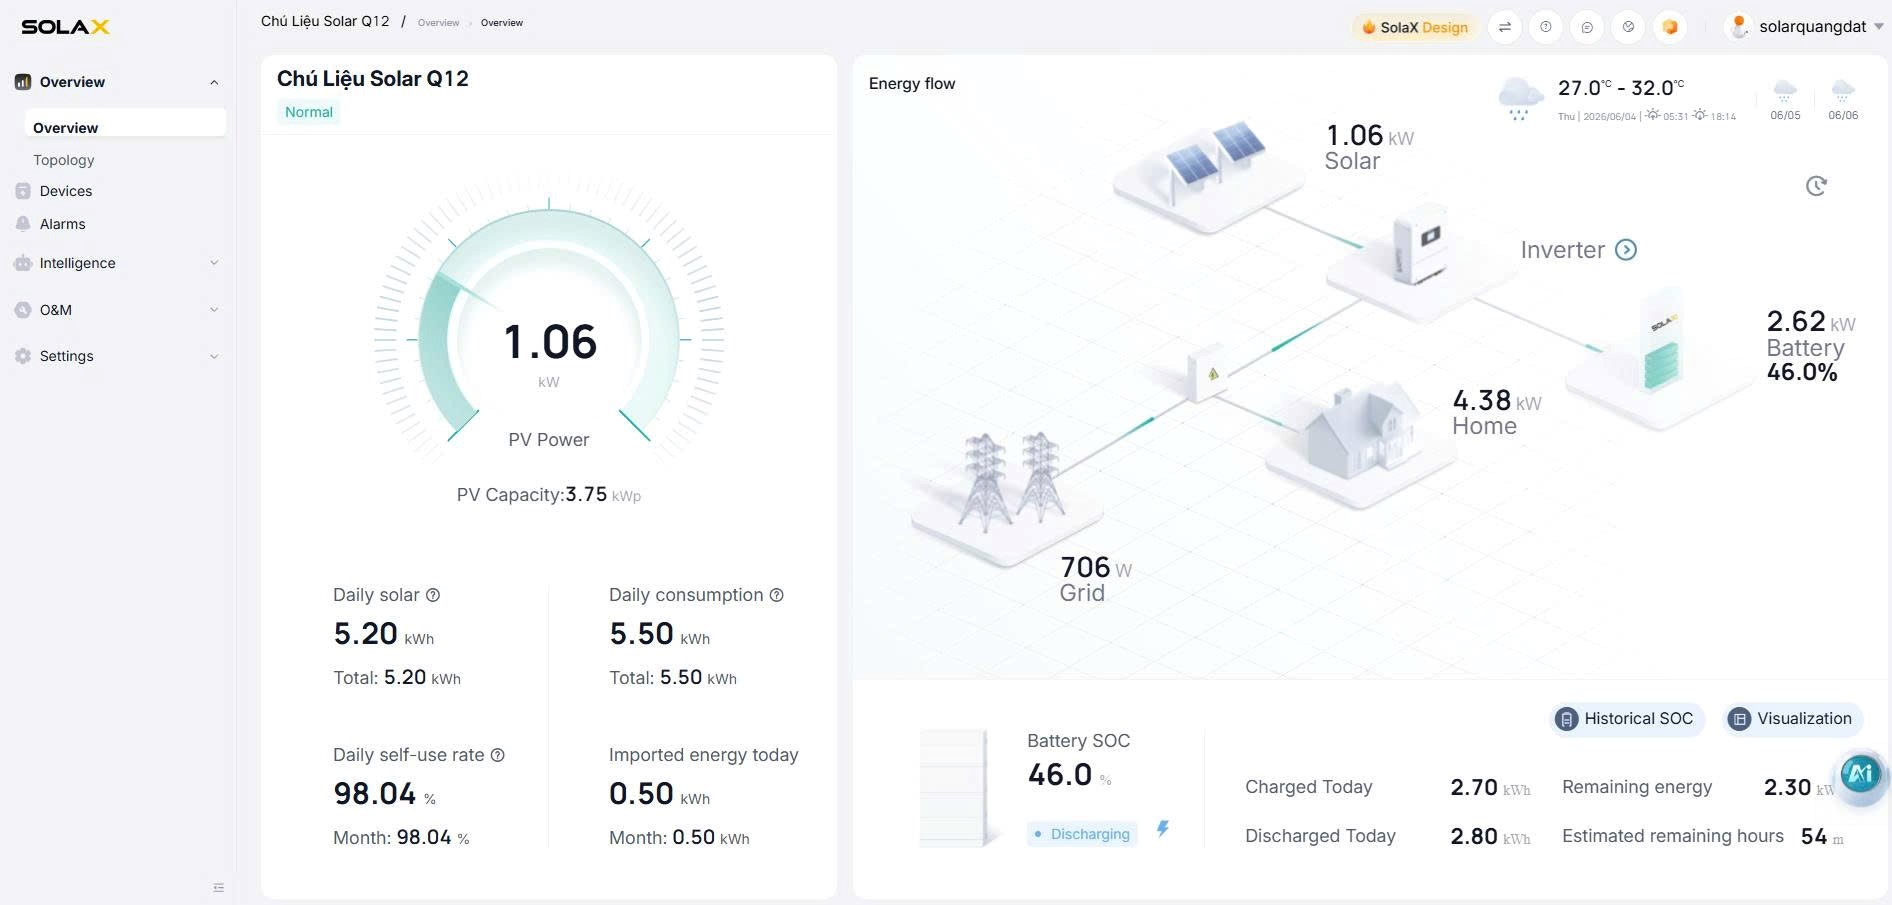Click the orange cube icon in header
The height and width of the screenshot is (905, 1892).
click(x=1670, y=27)
